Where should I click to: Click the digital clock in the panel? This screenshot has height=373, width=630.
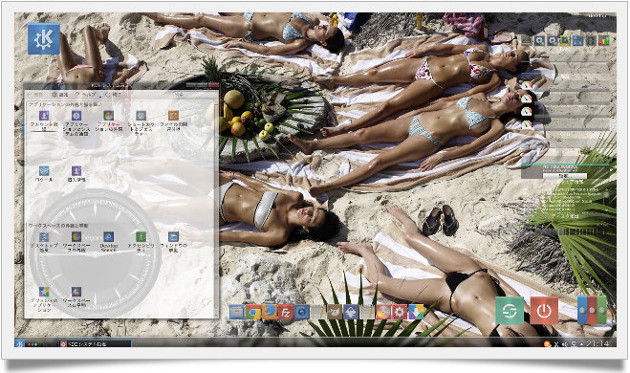(x=597, y=344)
